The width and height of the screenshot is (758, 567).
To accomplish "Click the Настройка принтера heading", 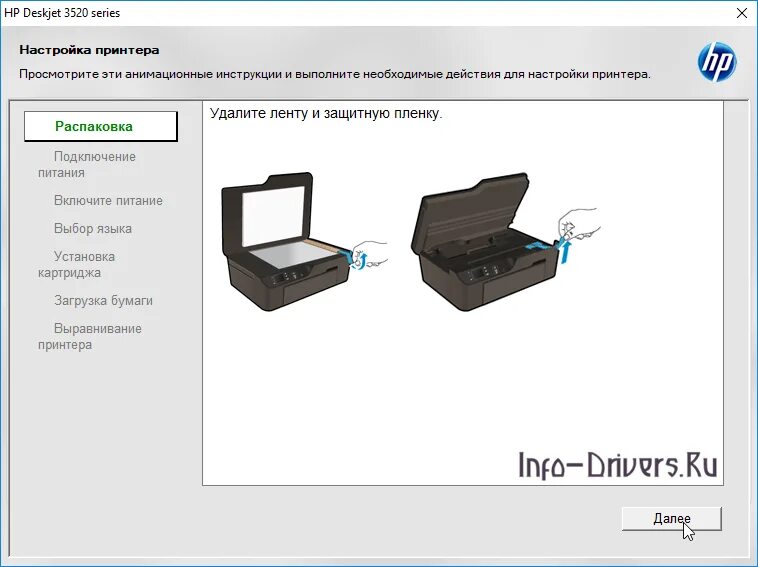I will (x=89, y=50).
